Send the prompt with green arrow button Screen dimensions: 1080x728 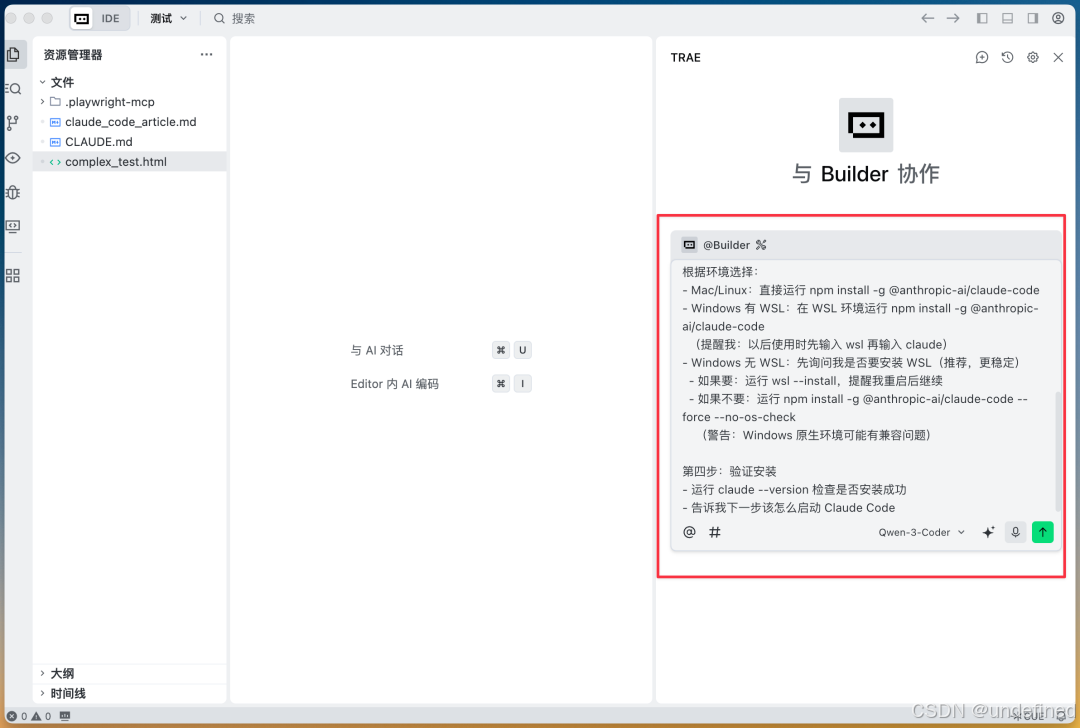1043,532
